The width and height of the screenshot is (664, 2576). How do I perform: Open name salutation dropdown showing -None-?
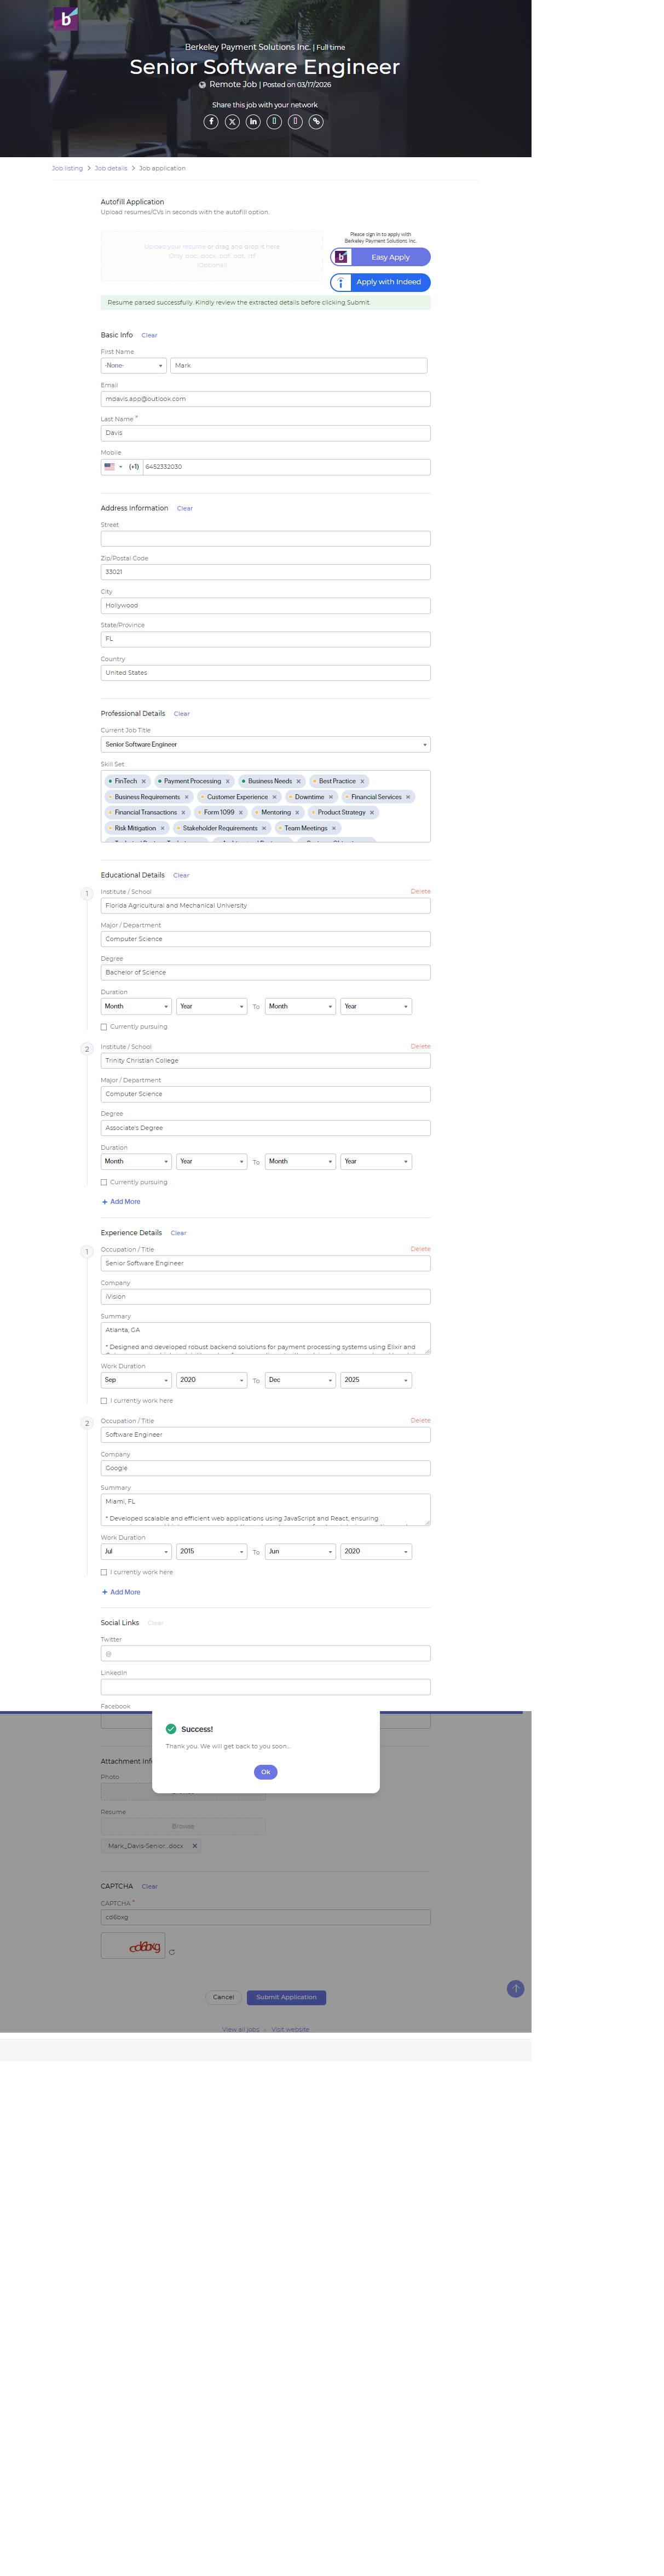click(x=133, y=366)
